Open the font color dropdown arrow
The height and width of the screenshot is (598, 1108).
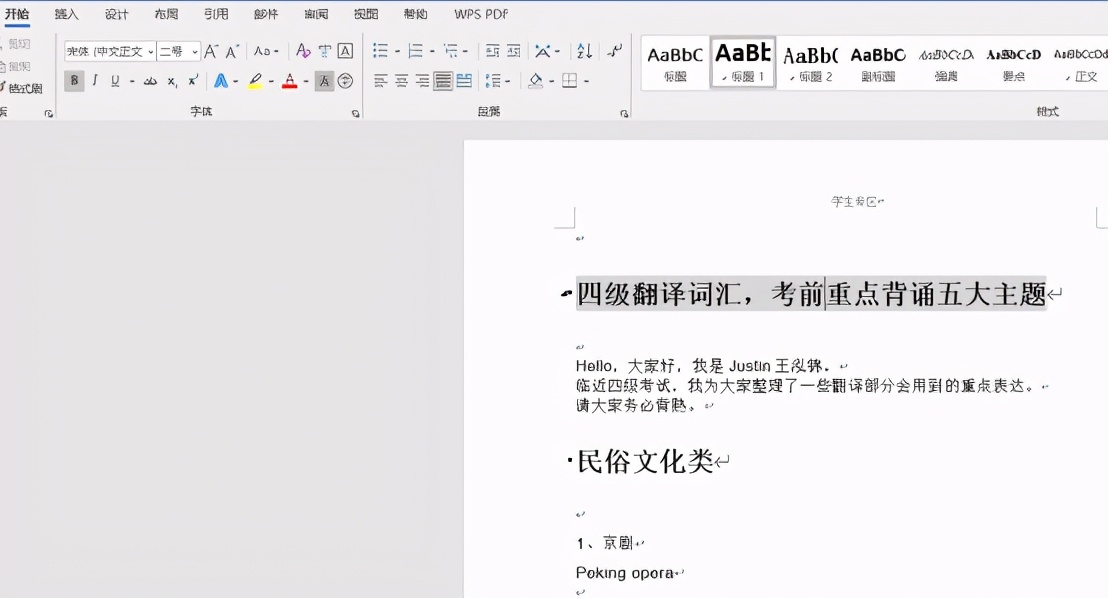[305, 81]
